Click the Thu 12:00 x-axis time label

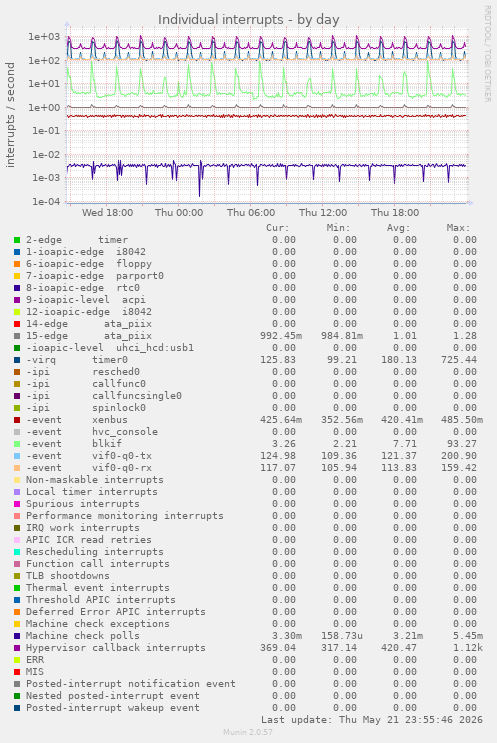pos(323,213)
